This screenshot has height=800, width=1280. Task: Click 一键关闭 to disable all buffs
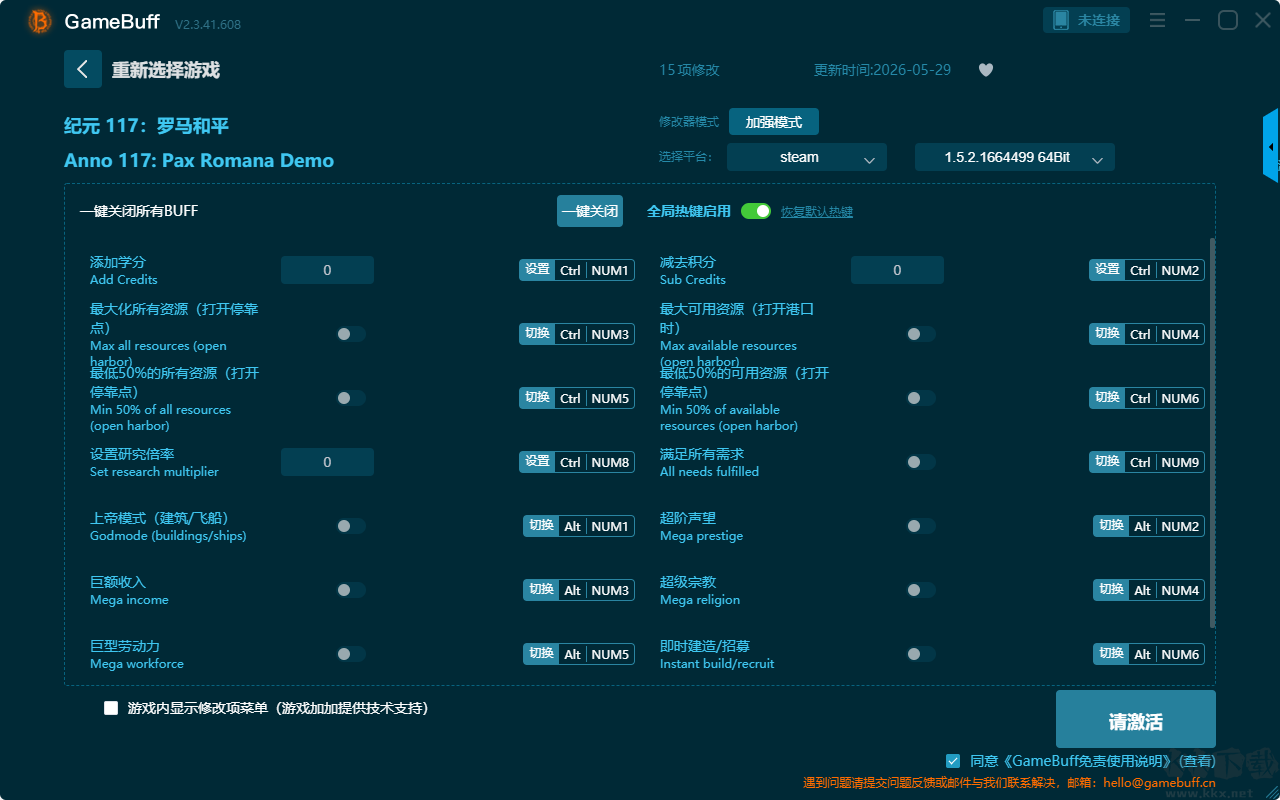[x=590, y=211]
